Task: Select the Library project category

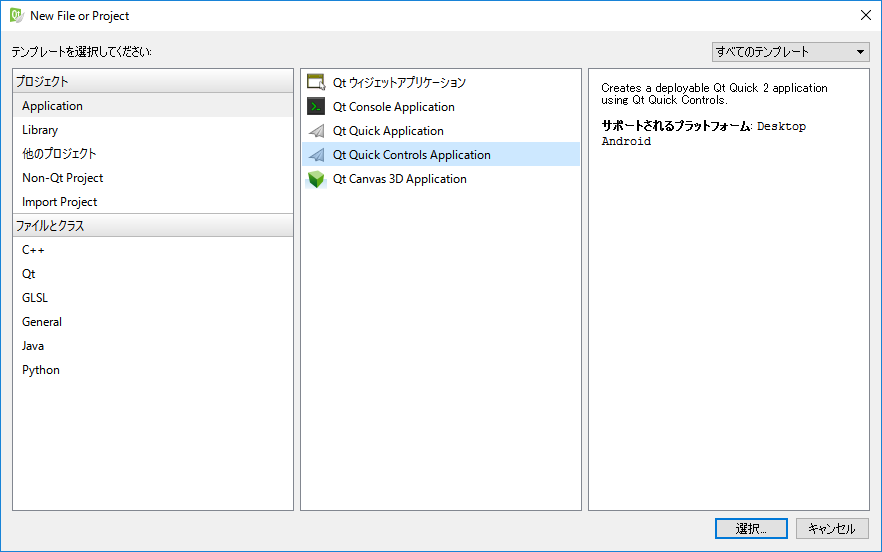Action: point(152,130)
